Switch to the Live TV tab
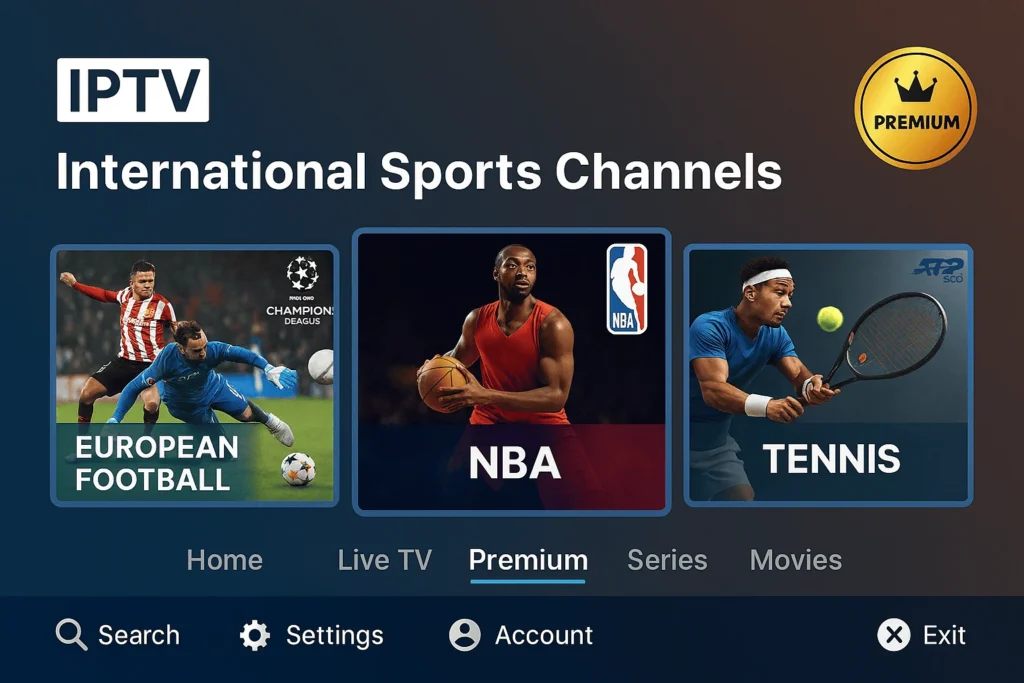 pyautogui.click(x=385, y=560)
